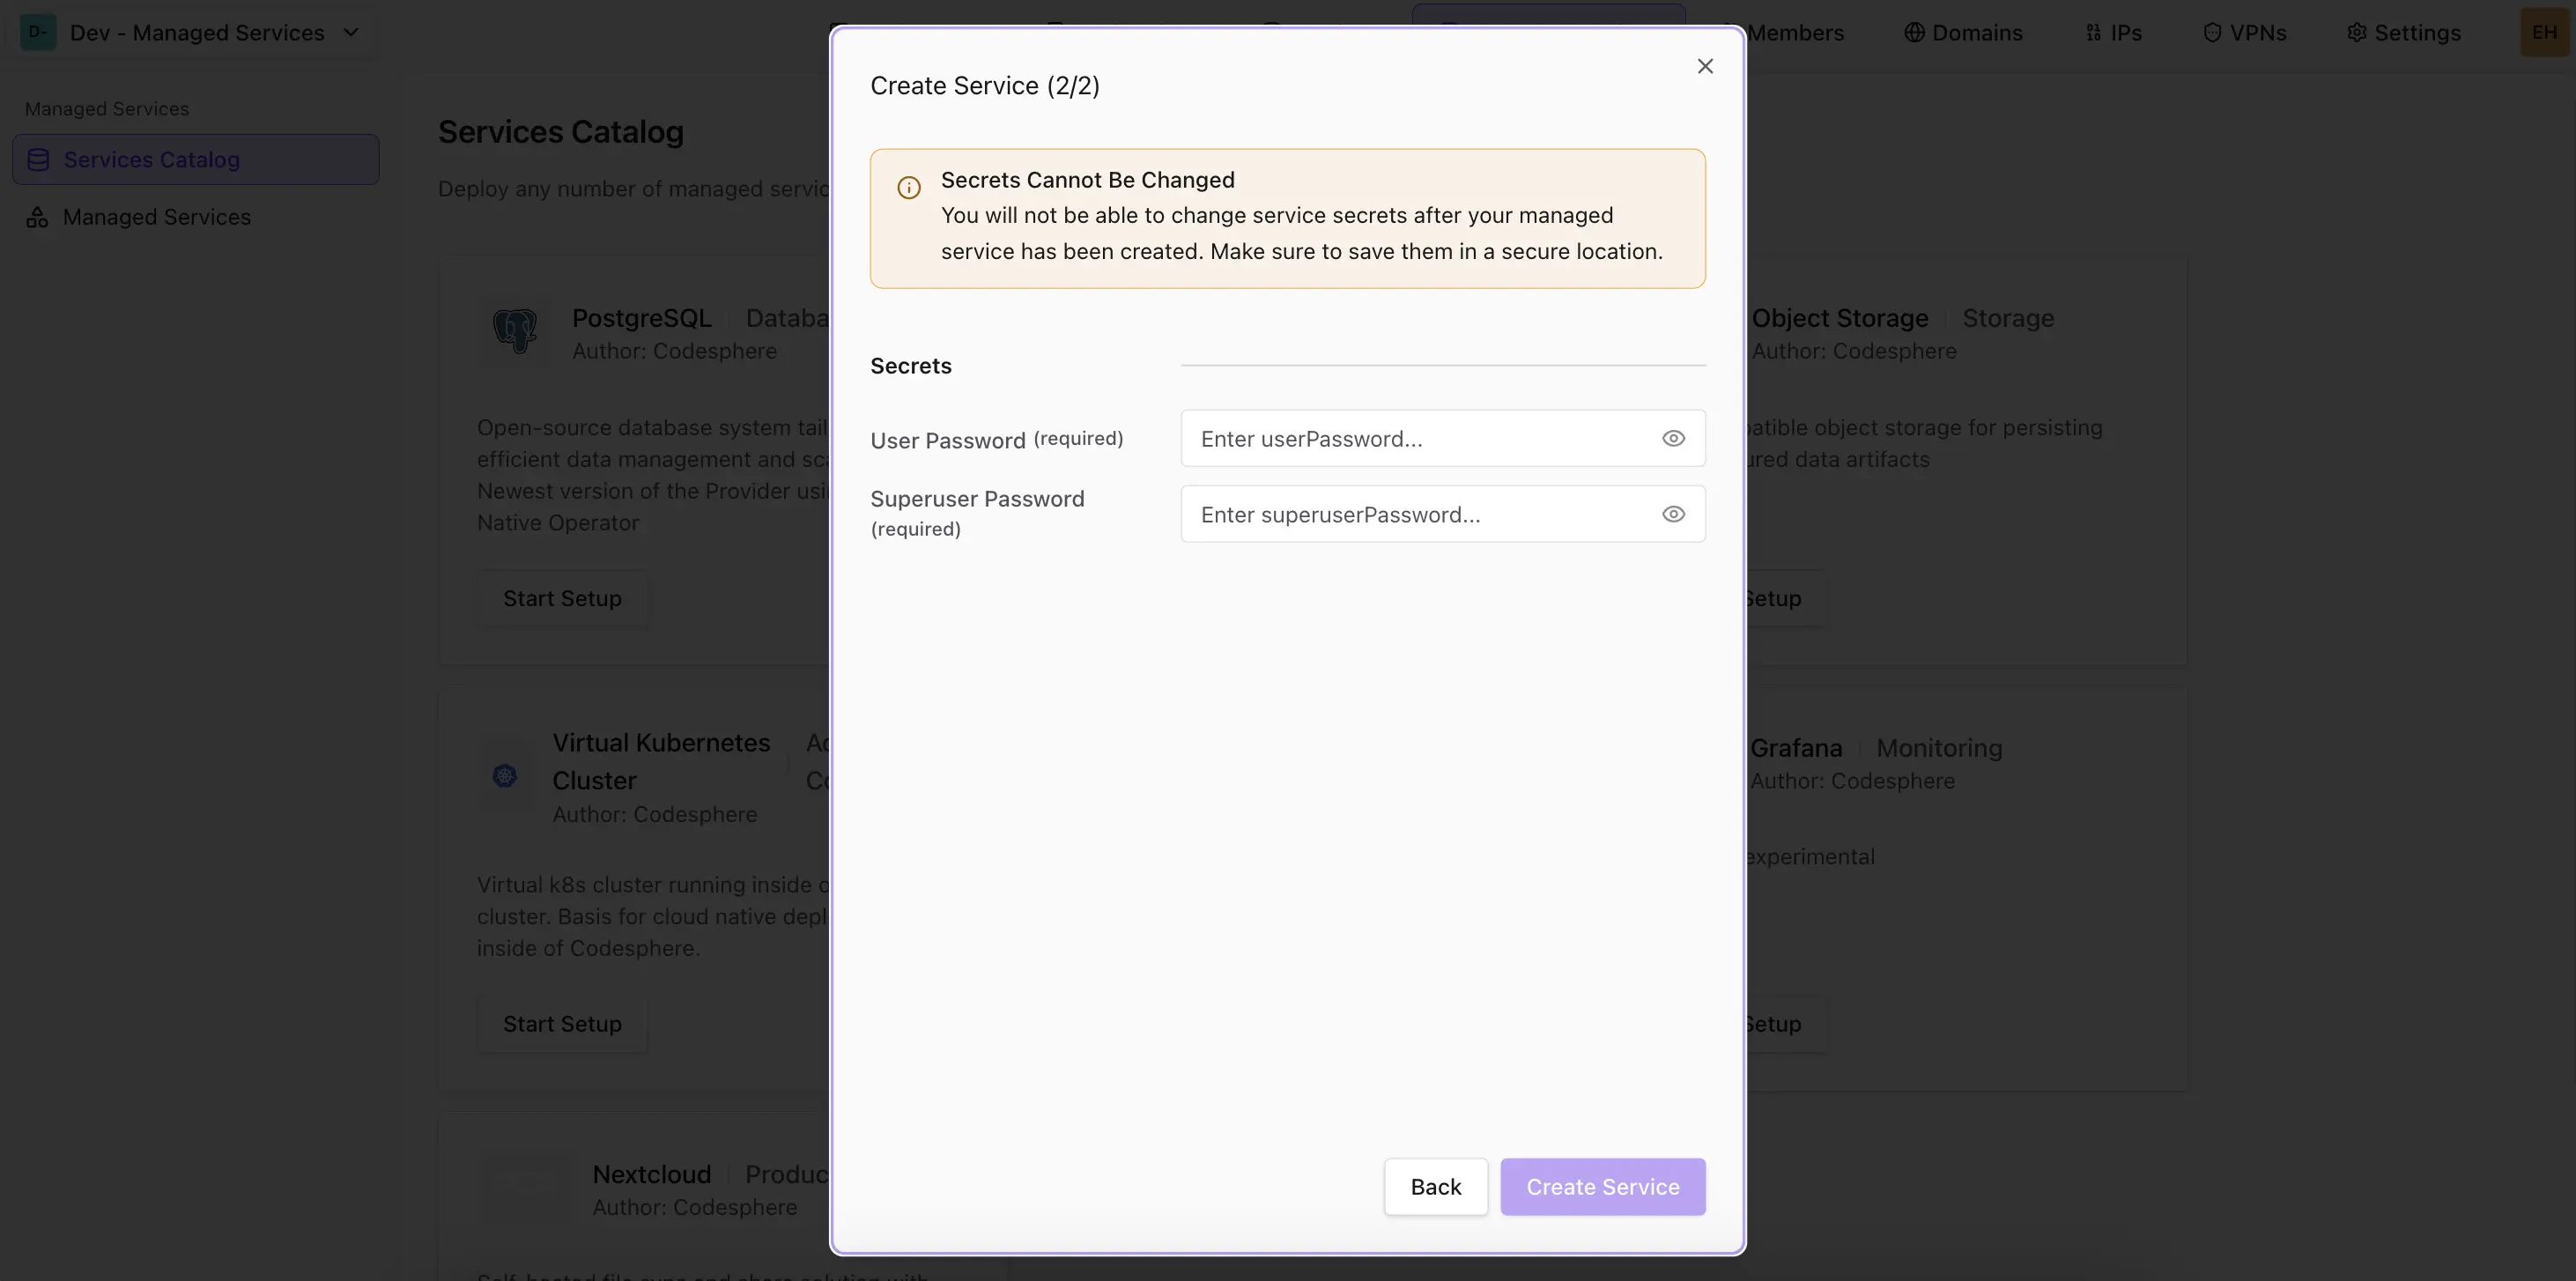Click the info icon in the secrets warning banner
The image size is (2576, 1281).
[x=908, y=187]
